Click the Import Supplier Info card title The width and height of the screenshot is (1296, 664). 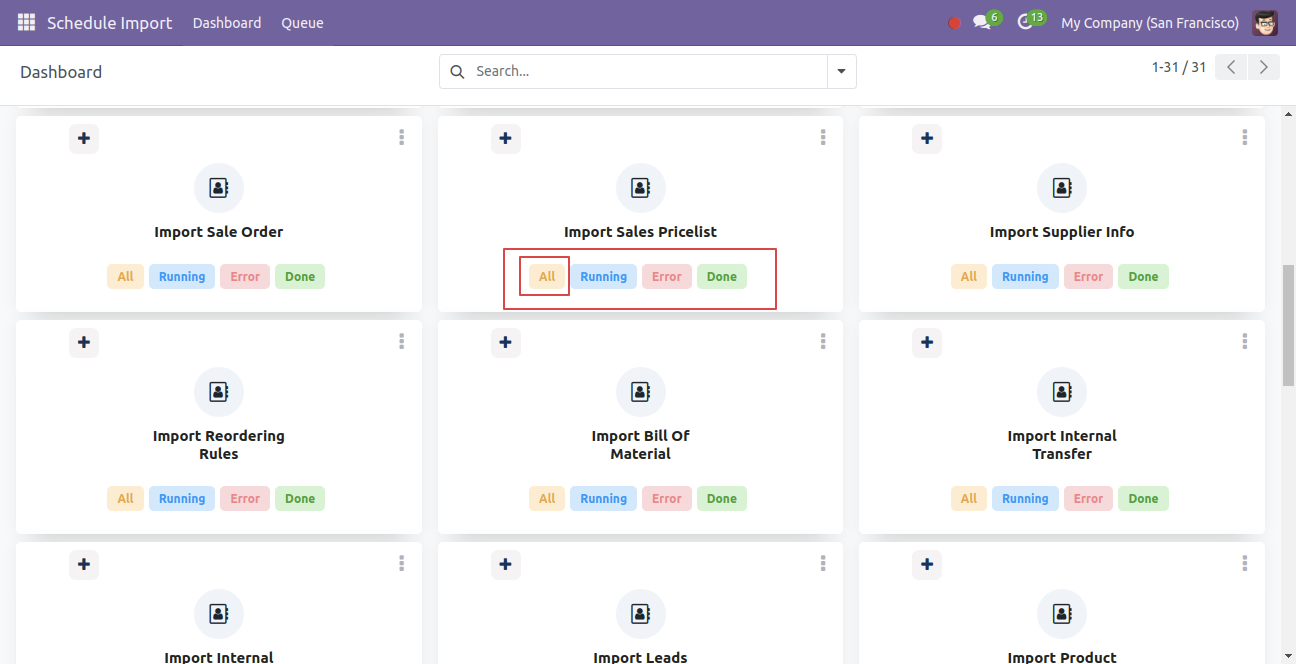[1062, 232]
